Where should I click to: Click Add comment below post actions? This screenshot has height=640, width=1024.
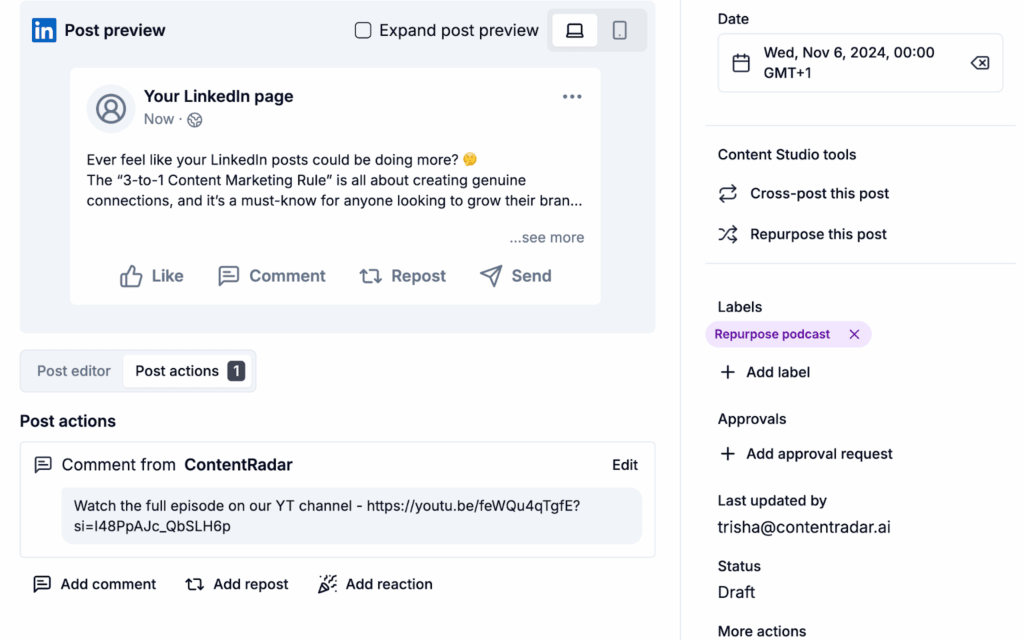tap(95, 584)
